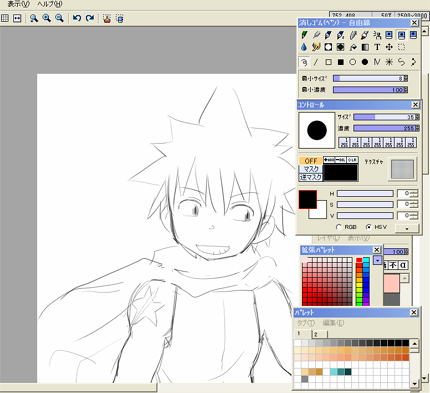Enable マスク mask mode
Viewport: 430px width, 393px height.
pyautogui.click(x=310, y=169)
